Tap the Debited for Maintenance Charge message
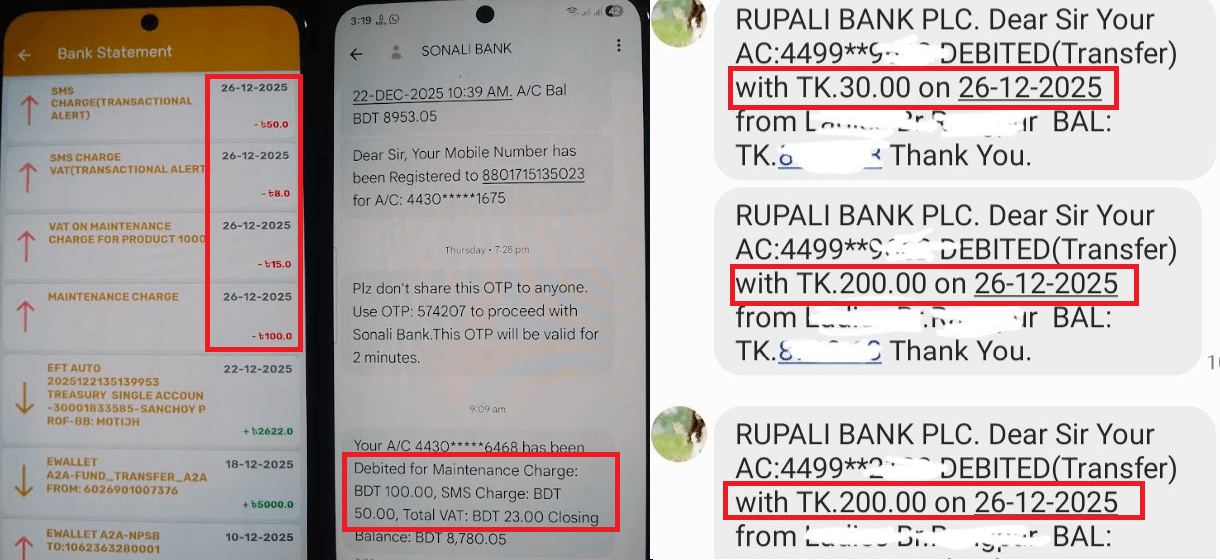 (x=480, y=491)
